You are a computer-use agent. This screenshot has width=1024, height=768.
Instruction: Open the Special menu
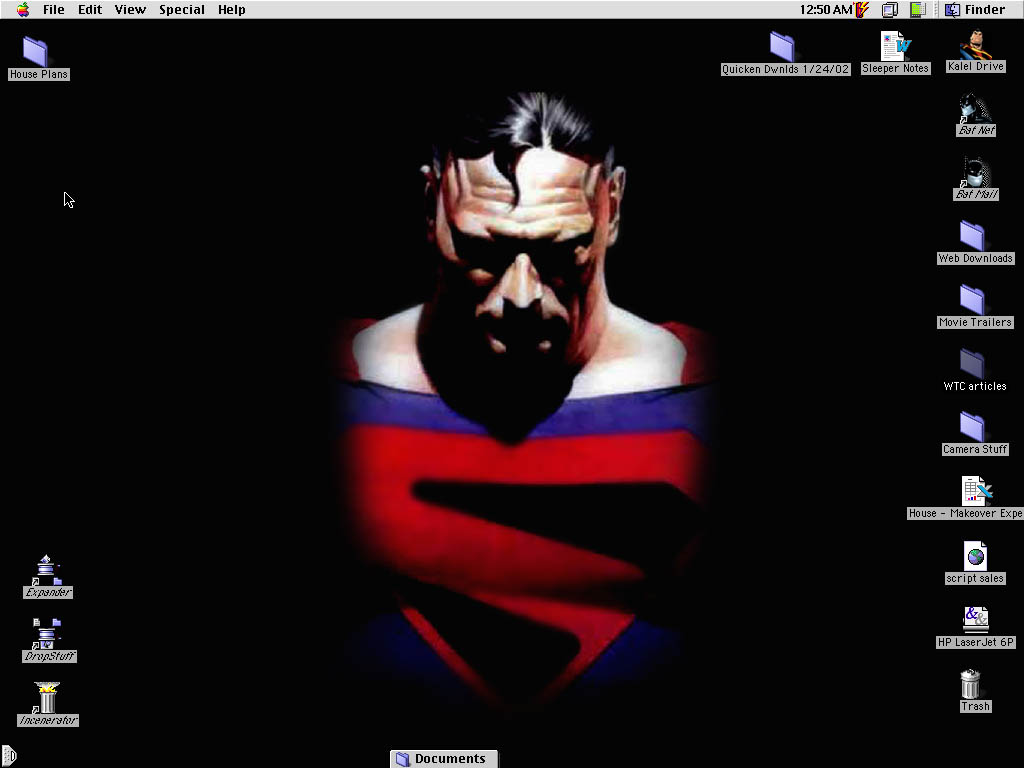[x=182, y=10]
